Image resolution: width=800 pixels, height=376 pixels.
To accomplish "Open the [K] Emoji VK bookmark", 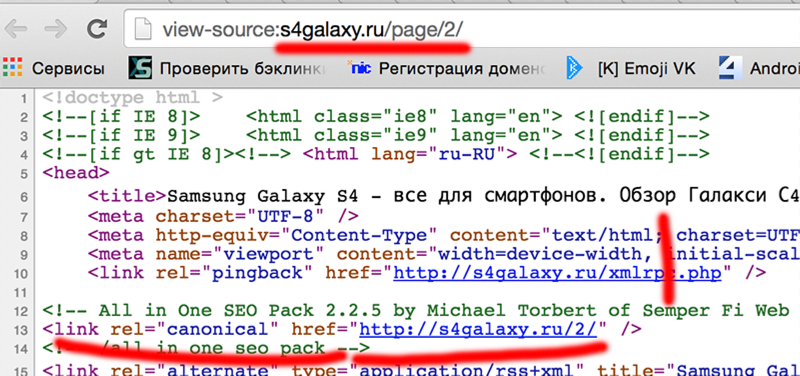I will coord(646,68).
